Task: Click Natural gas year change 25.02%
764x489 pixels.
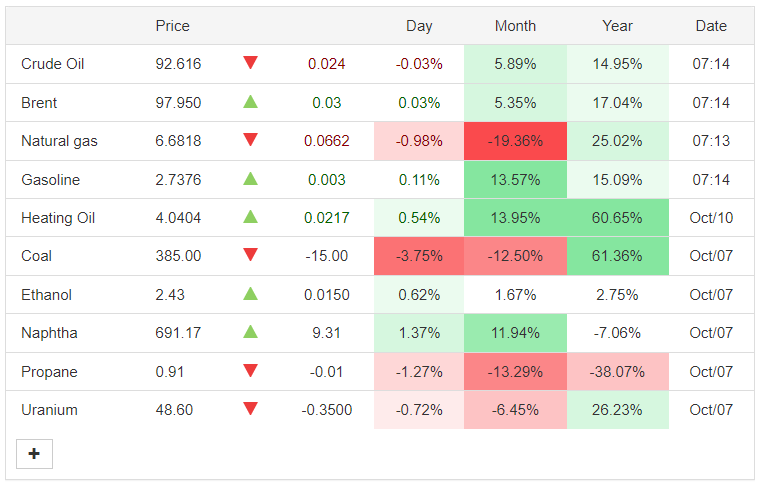Action: point(617,141)
